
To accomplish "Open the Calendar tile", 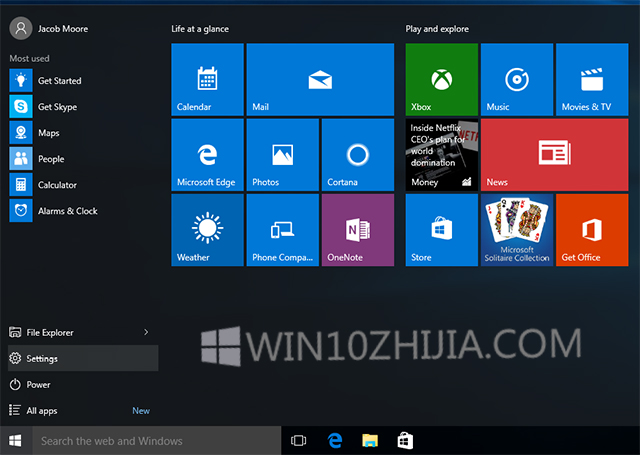I will pyautogui.click(x=207, y=80).
